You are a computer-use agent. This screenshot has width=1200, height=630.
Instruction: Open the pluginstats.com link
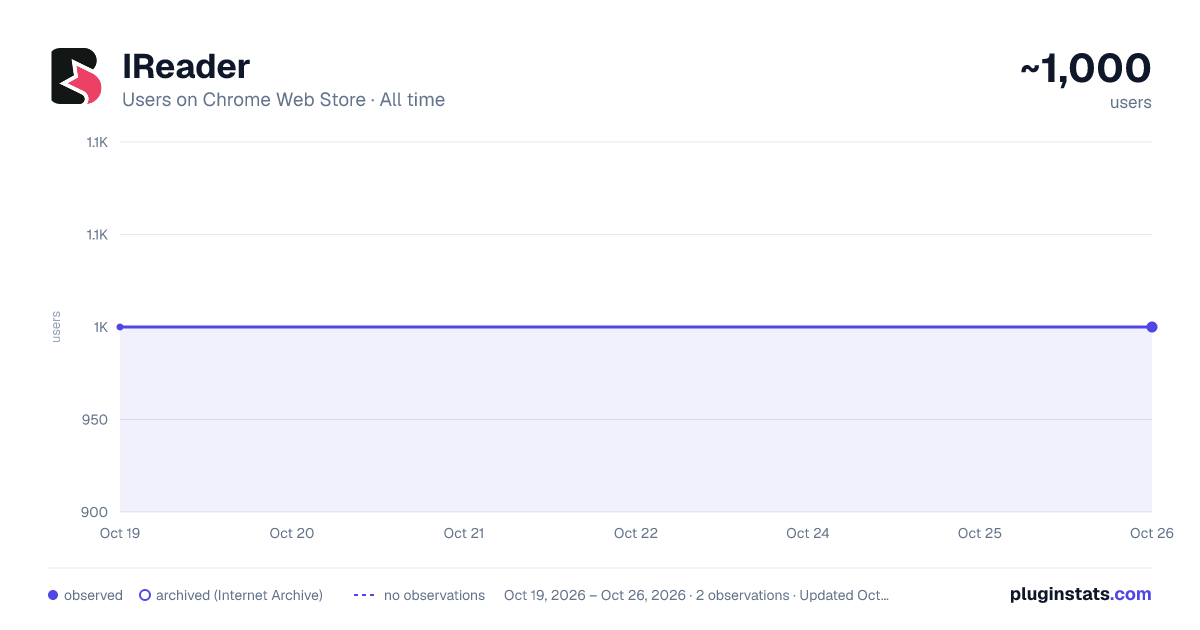tap(1081, 594)
